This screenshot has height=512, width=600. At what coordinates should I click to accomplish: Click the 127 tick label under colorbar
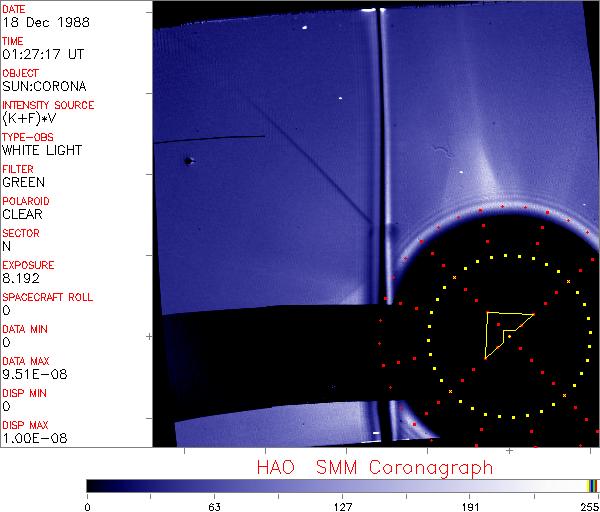(342, 505)
